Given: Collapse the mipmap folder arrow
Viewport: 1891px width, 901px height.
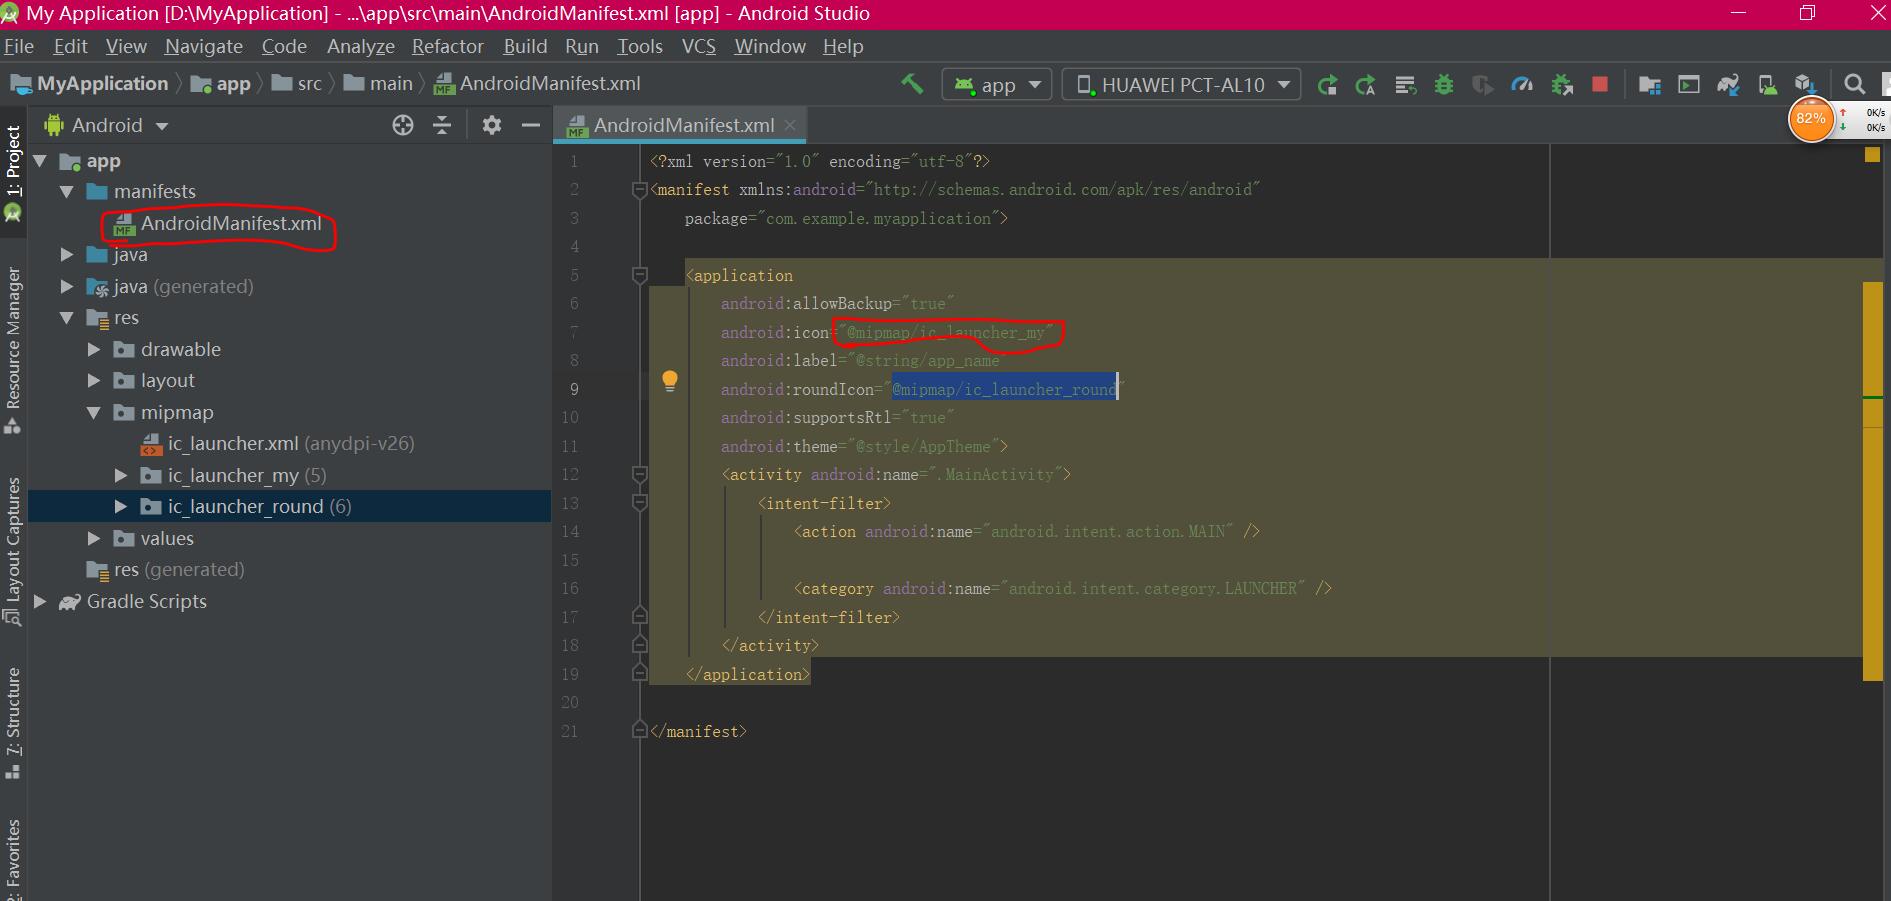Looking at the screenshot, I should pos(94,413).
